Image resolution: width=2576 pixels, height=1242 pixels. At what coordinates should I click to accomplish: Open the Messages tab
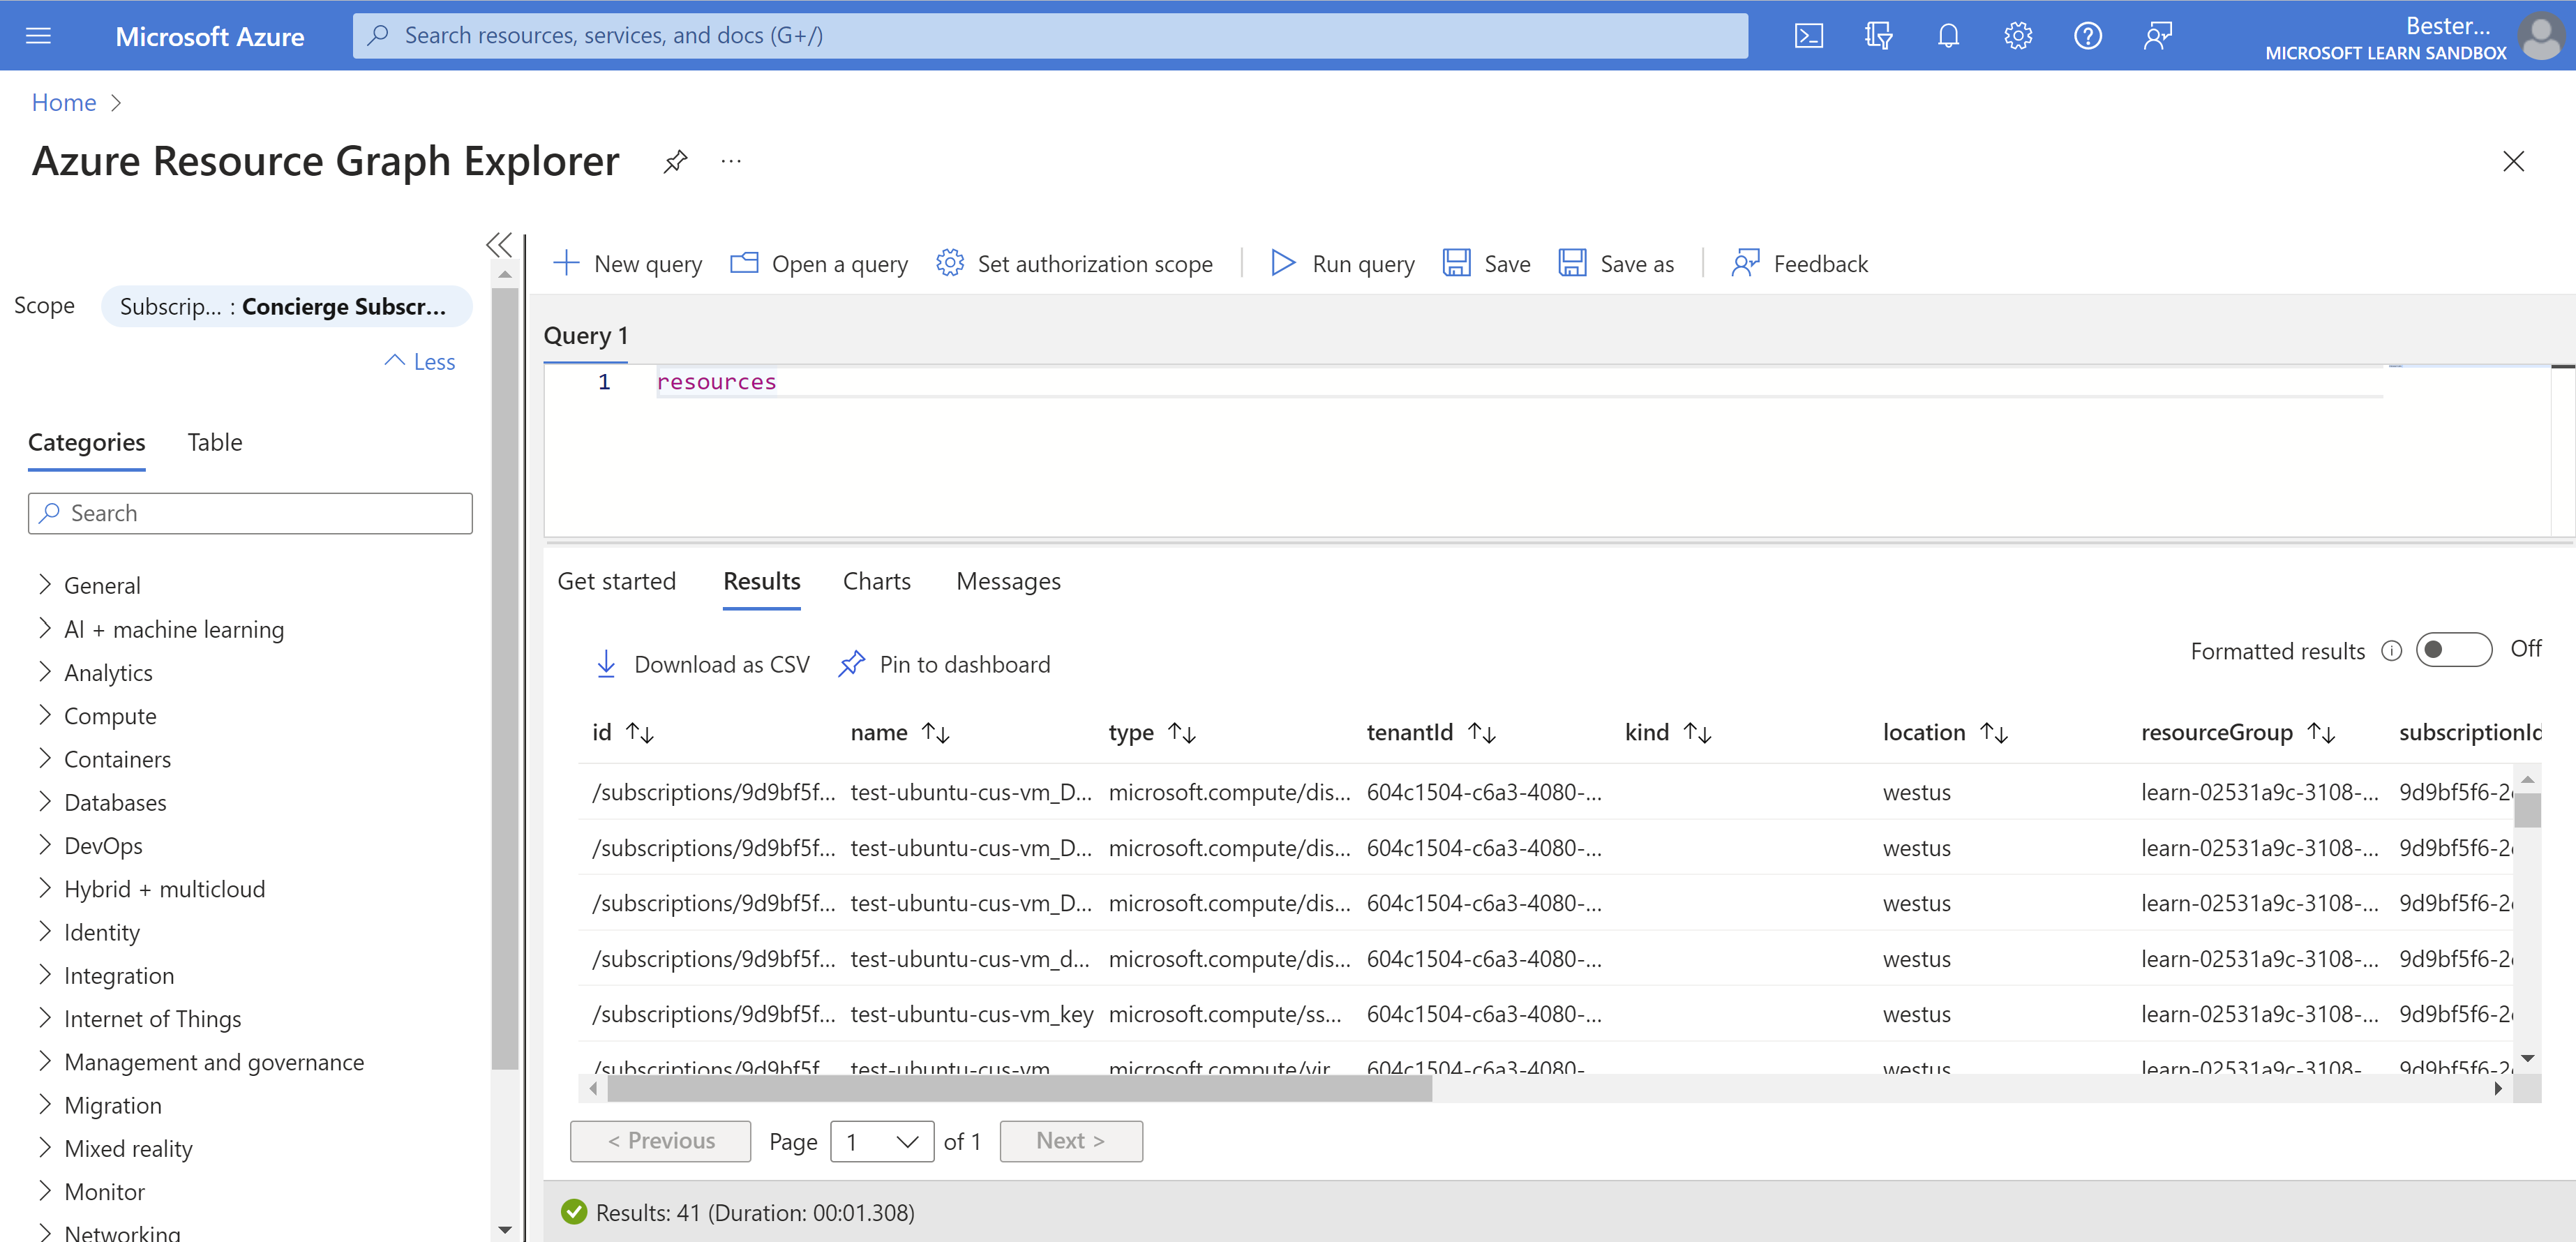1008,581
